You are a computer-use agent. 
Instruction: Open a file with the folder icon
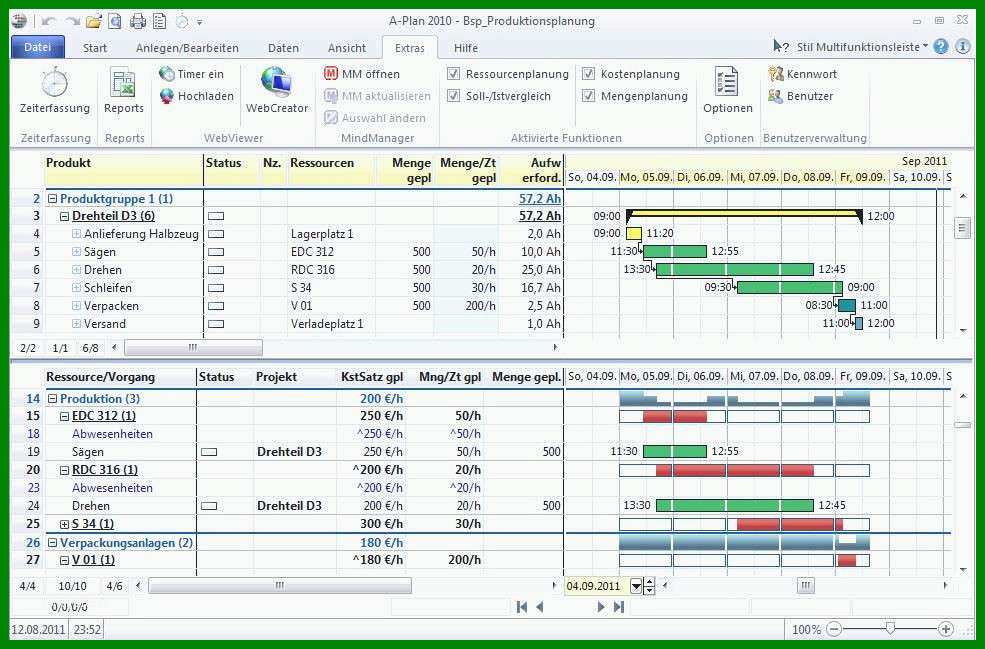click(x=94, y=22)
